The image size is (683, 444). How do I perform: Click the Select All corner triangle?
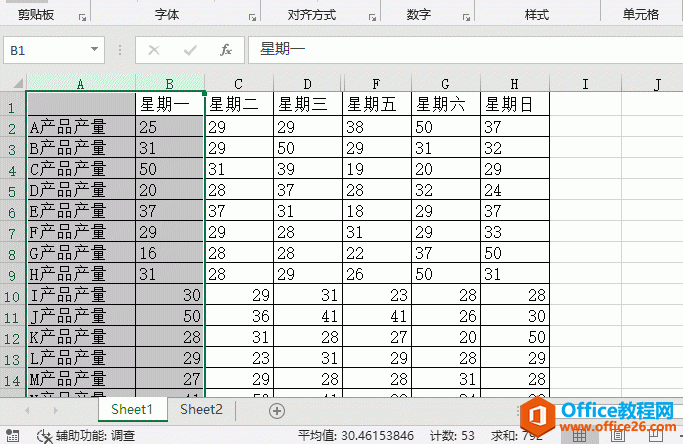point(17,83)
